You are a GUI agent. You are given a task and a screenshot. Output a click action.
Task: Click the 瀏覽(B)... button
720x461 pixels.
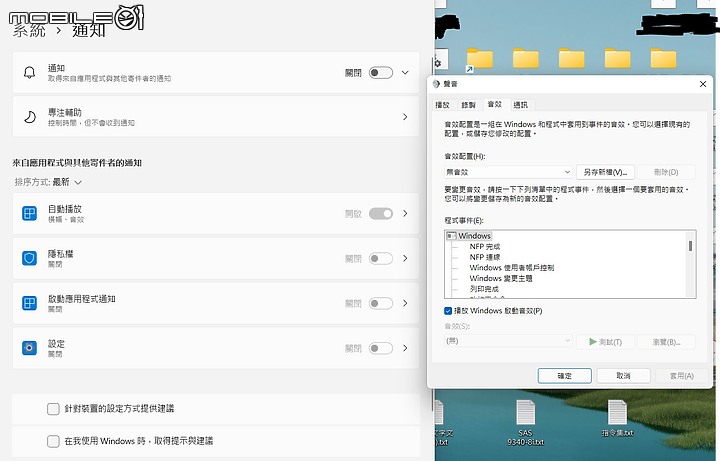point(666,342)
